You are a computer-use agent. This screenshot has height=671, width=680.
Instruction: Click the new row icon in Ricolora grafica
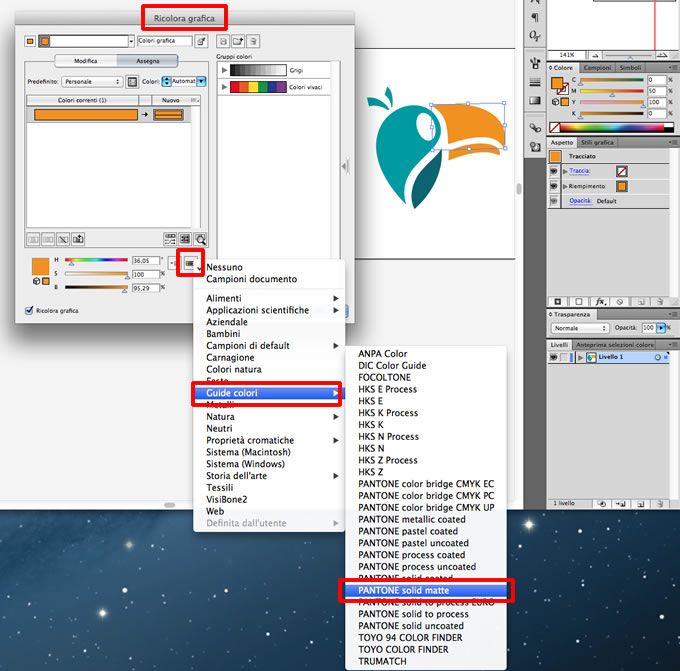click(78, 239)
